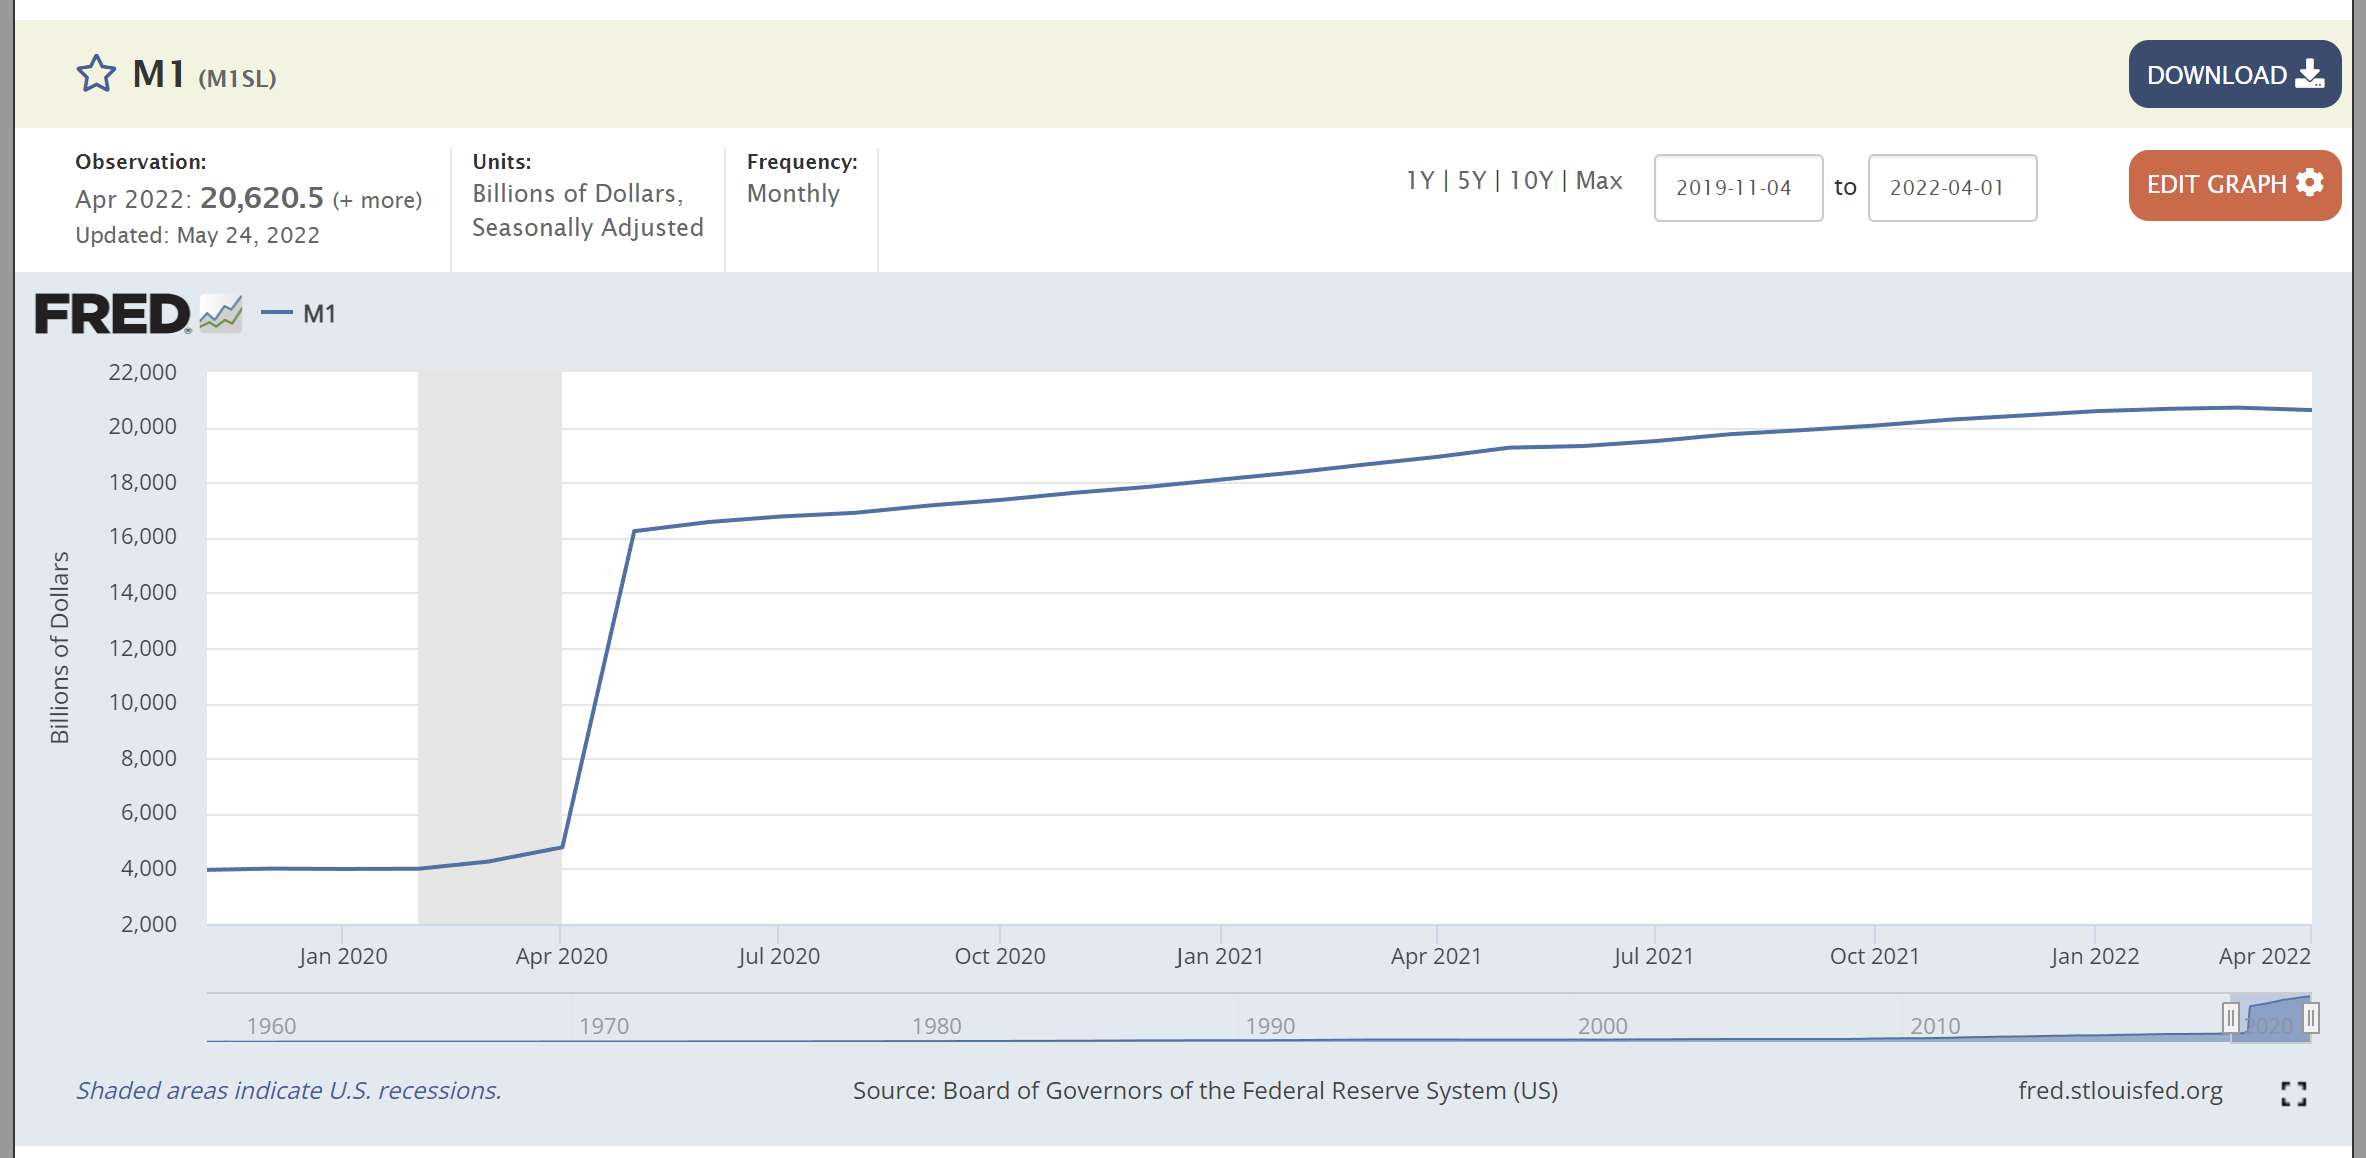Viewport: 2366px width, 1158px height.
Task: Open the EDIT GRAPH panel
Action: pos(2234,185)
